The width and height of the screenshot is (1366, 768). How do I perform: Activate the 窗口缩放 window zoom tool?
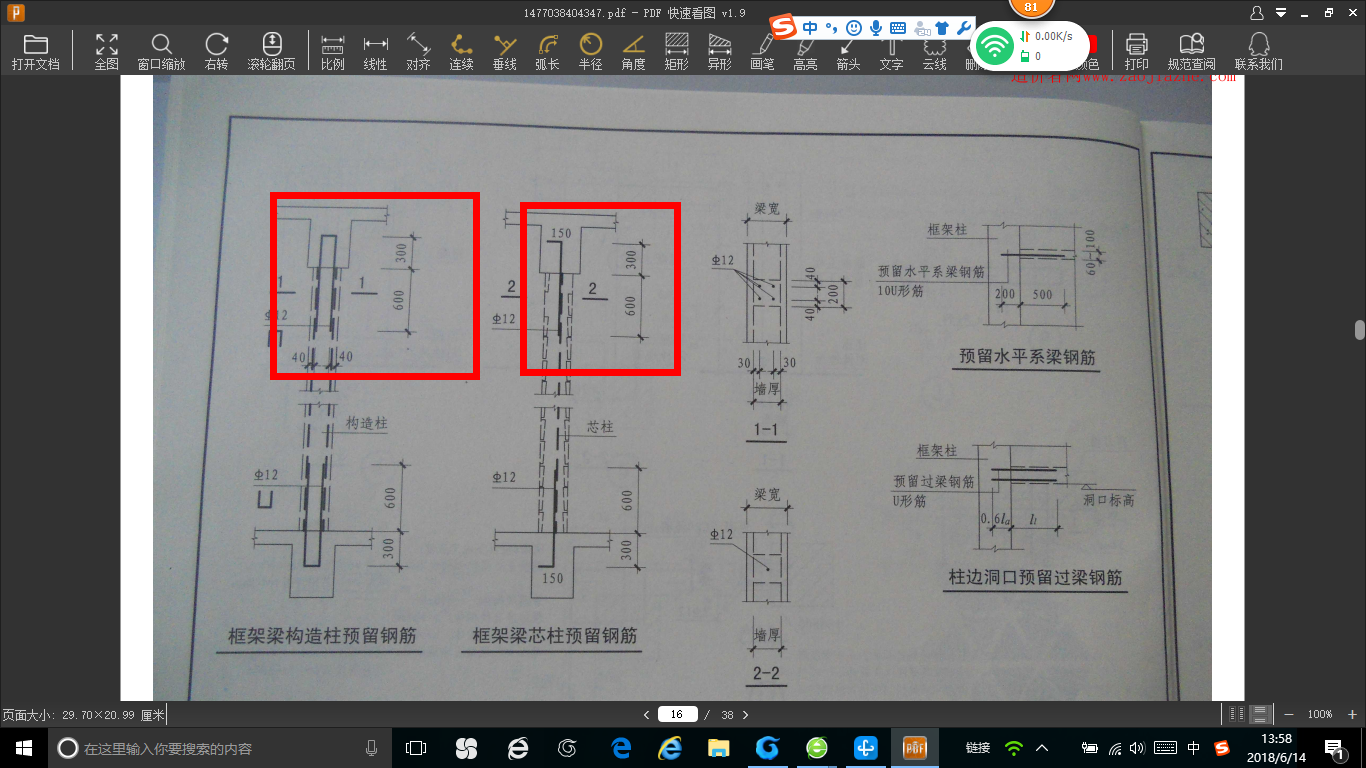pyautogui.click(x=161, y=51)
